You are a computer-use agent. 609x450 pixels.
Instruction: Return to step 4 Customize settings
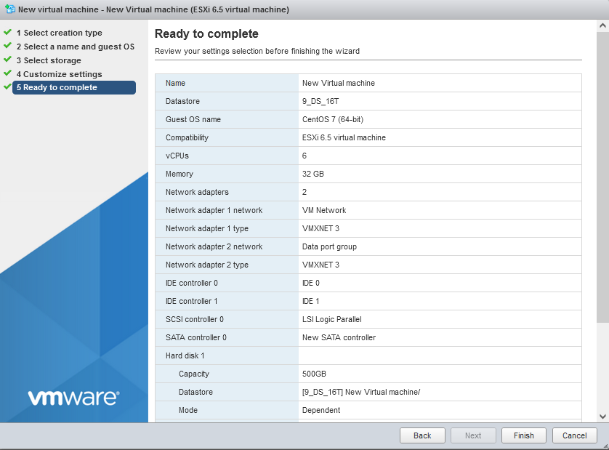click(58, 74)
